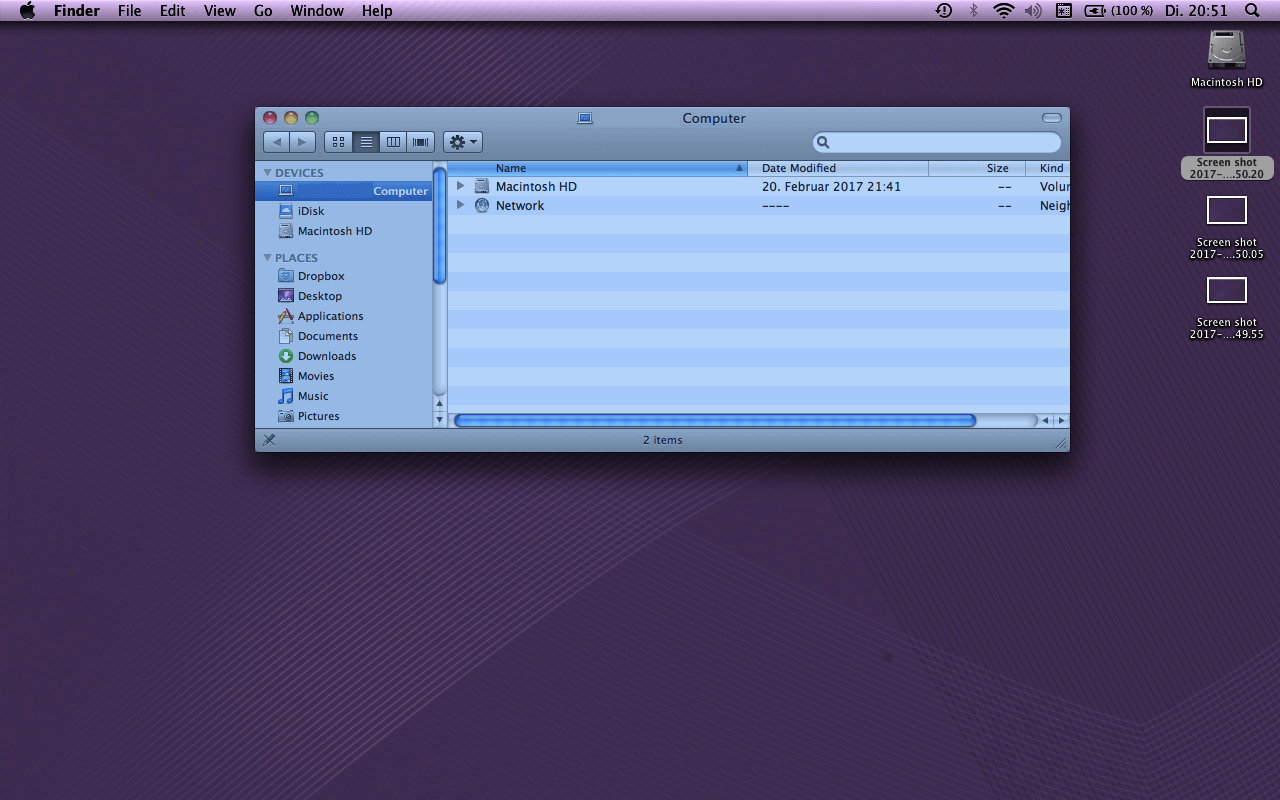Switch to column view
Screen dimensions: 1280x800
tap(392, 141)
